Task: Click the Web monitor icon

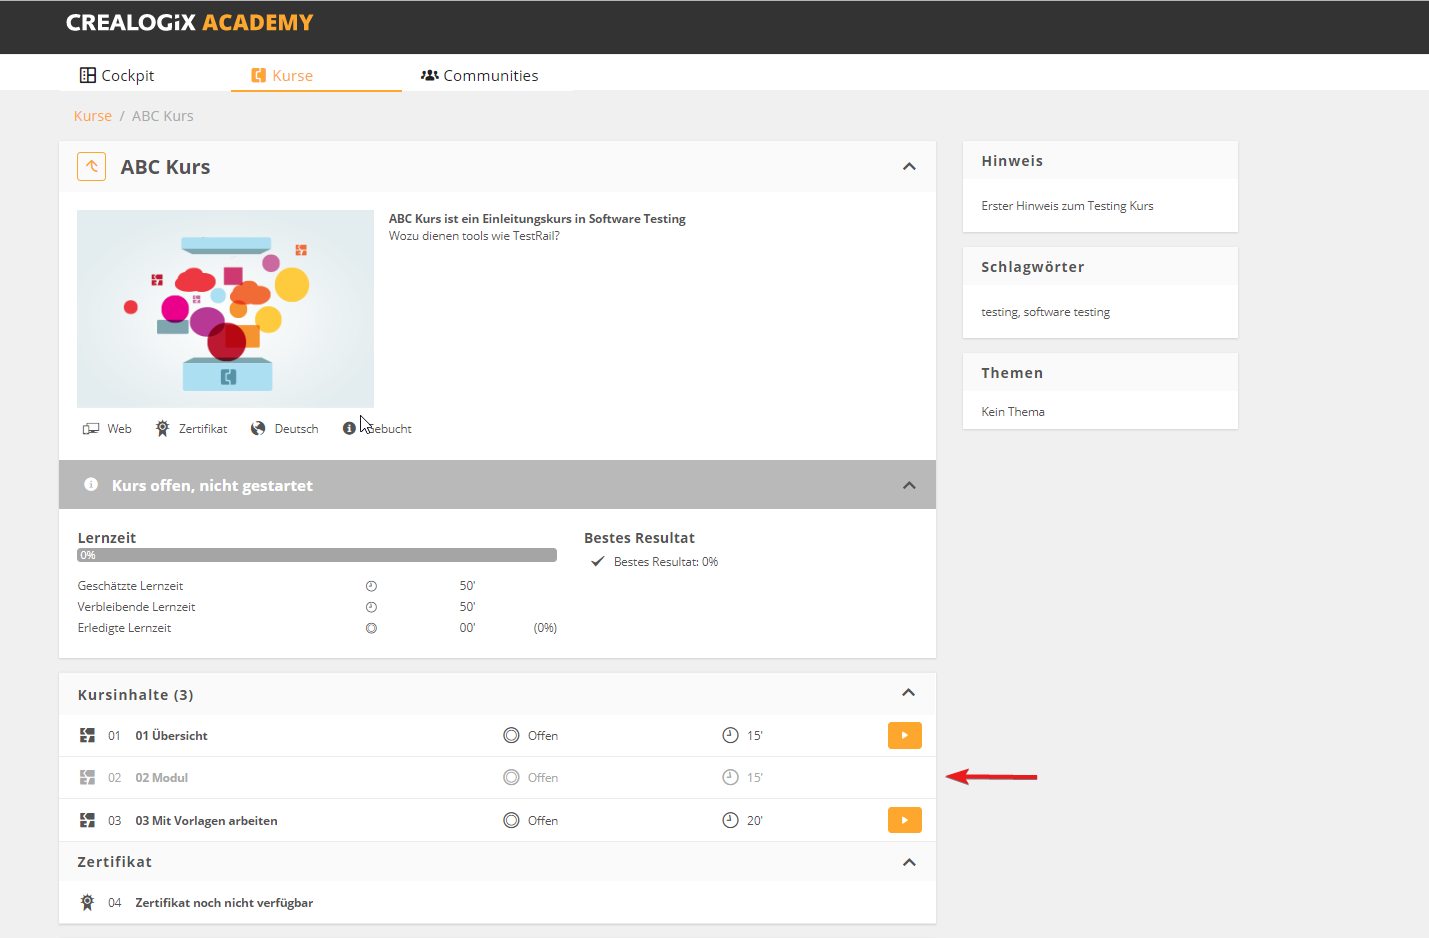Action: pyautogui.click(x=91, y=429)
